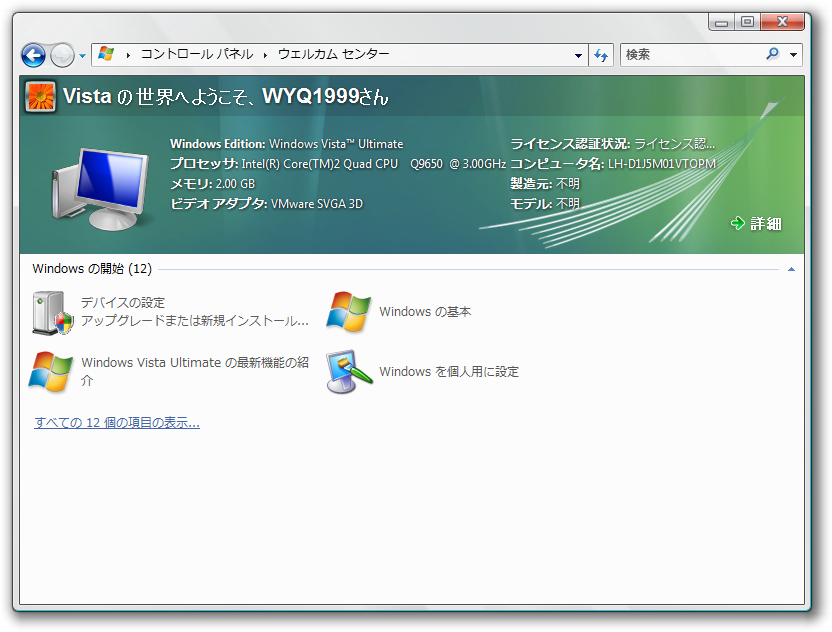Minimize the Welcome Center window
The image size is (832, 632).
721,22
